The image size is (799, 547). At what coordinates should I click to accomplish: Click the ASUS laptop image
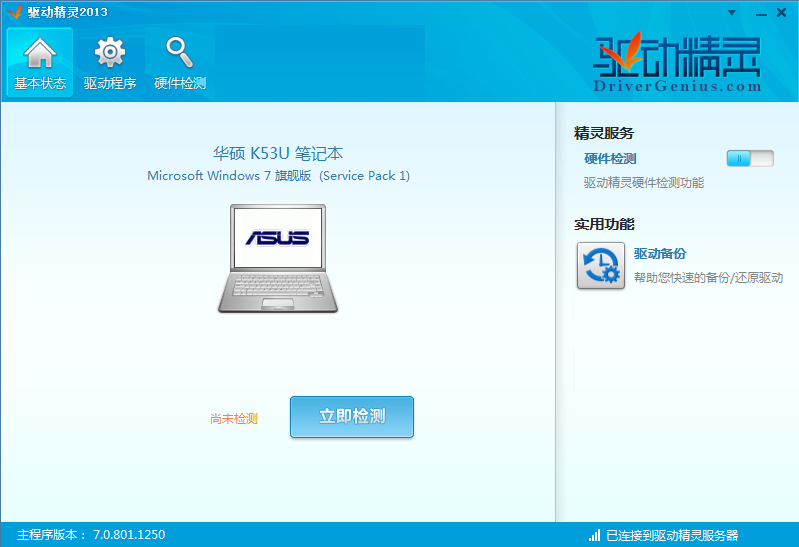tap(278, 258)
